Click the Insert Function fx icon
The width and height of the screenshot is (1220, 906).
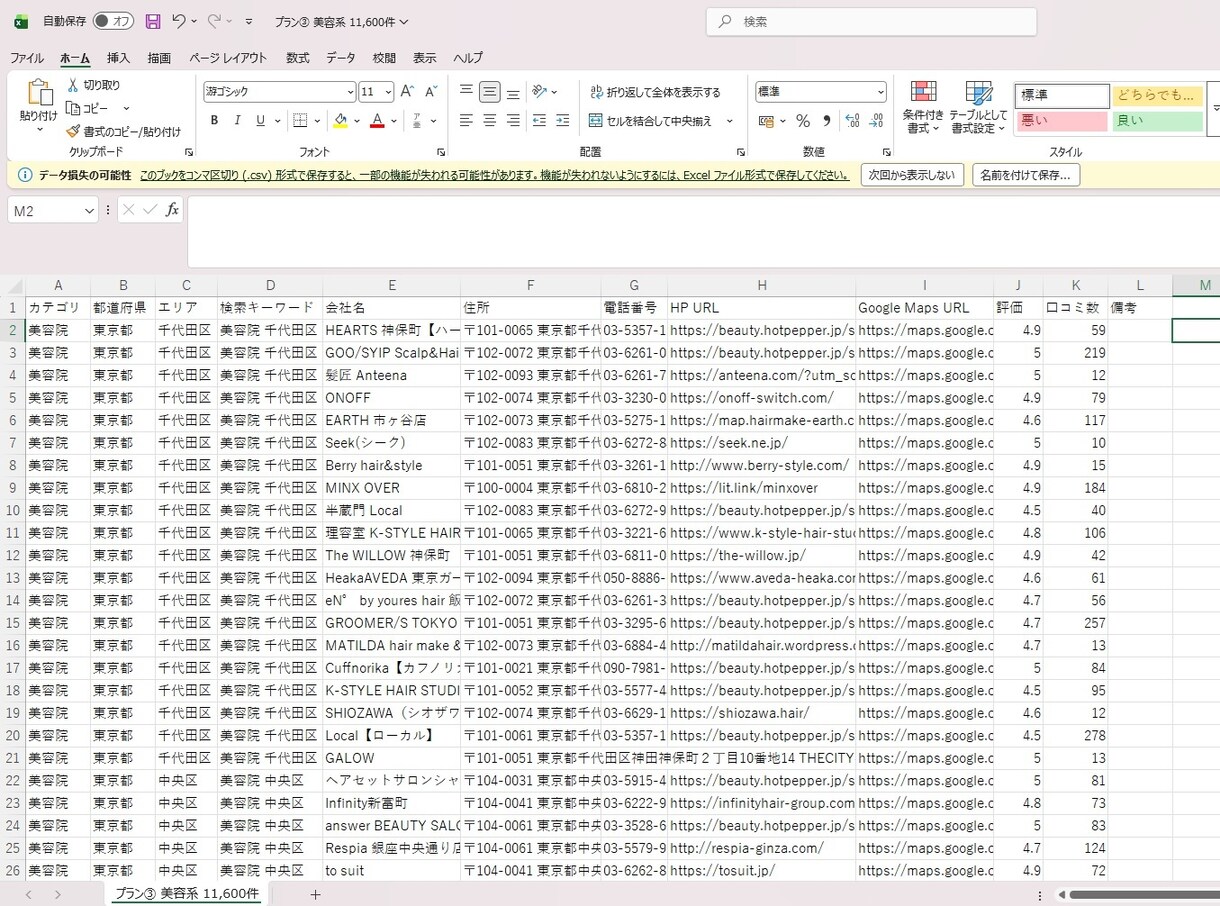[x=172, y=209]
